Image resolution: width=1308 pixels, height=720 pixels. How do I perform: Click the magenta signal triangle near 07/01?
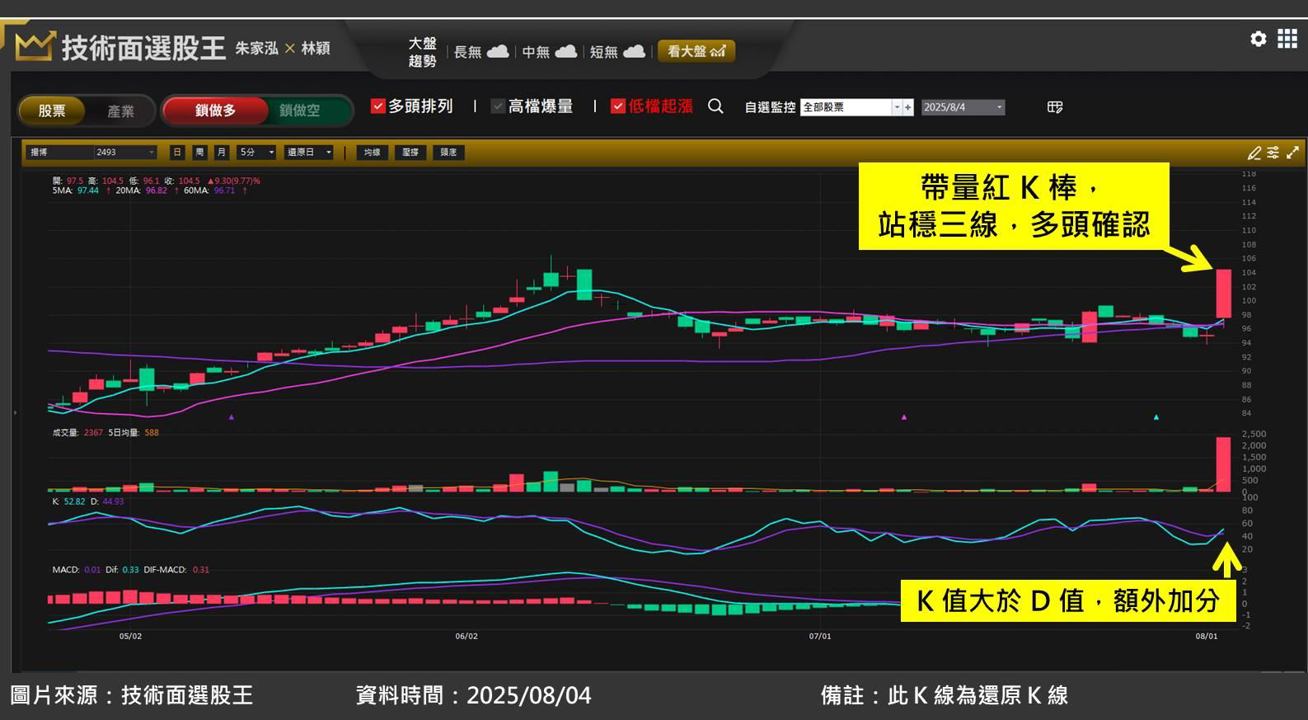(x=904, y=417)
